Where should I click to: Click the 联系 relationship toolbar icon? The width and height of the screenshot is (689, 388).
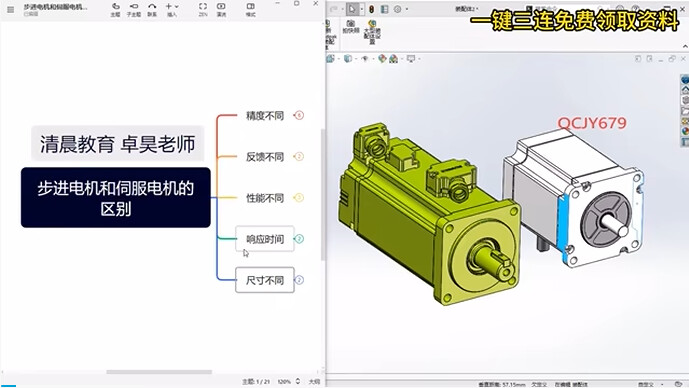click(152, 9)
